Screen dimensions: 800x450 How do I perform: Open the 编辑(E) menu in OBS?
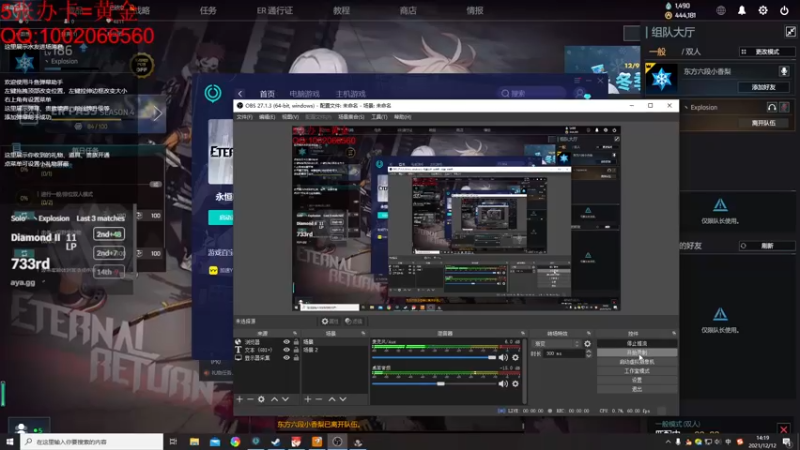pyautogui.click(x=267, y=117)
